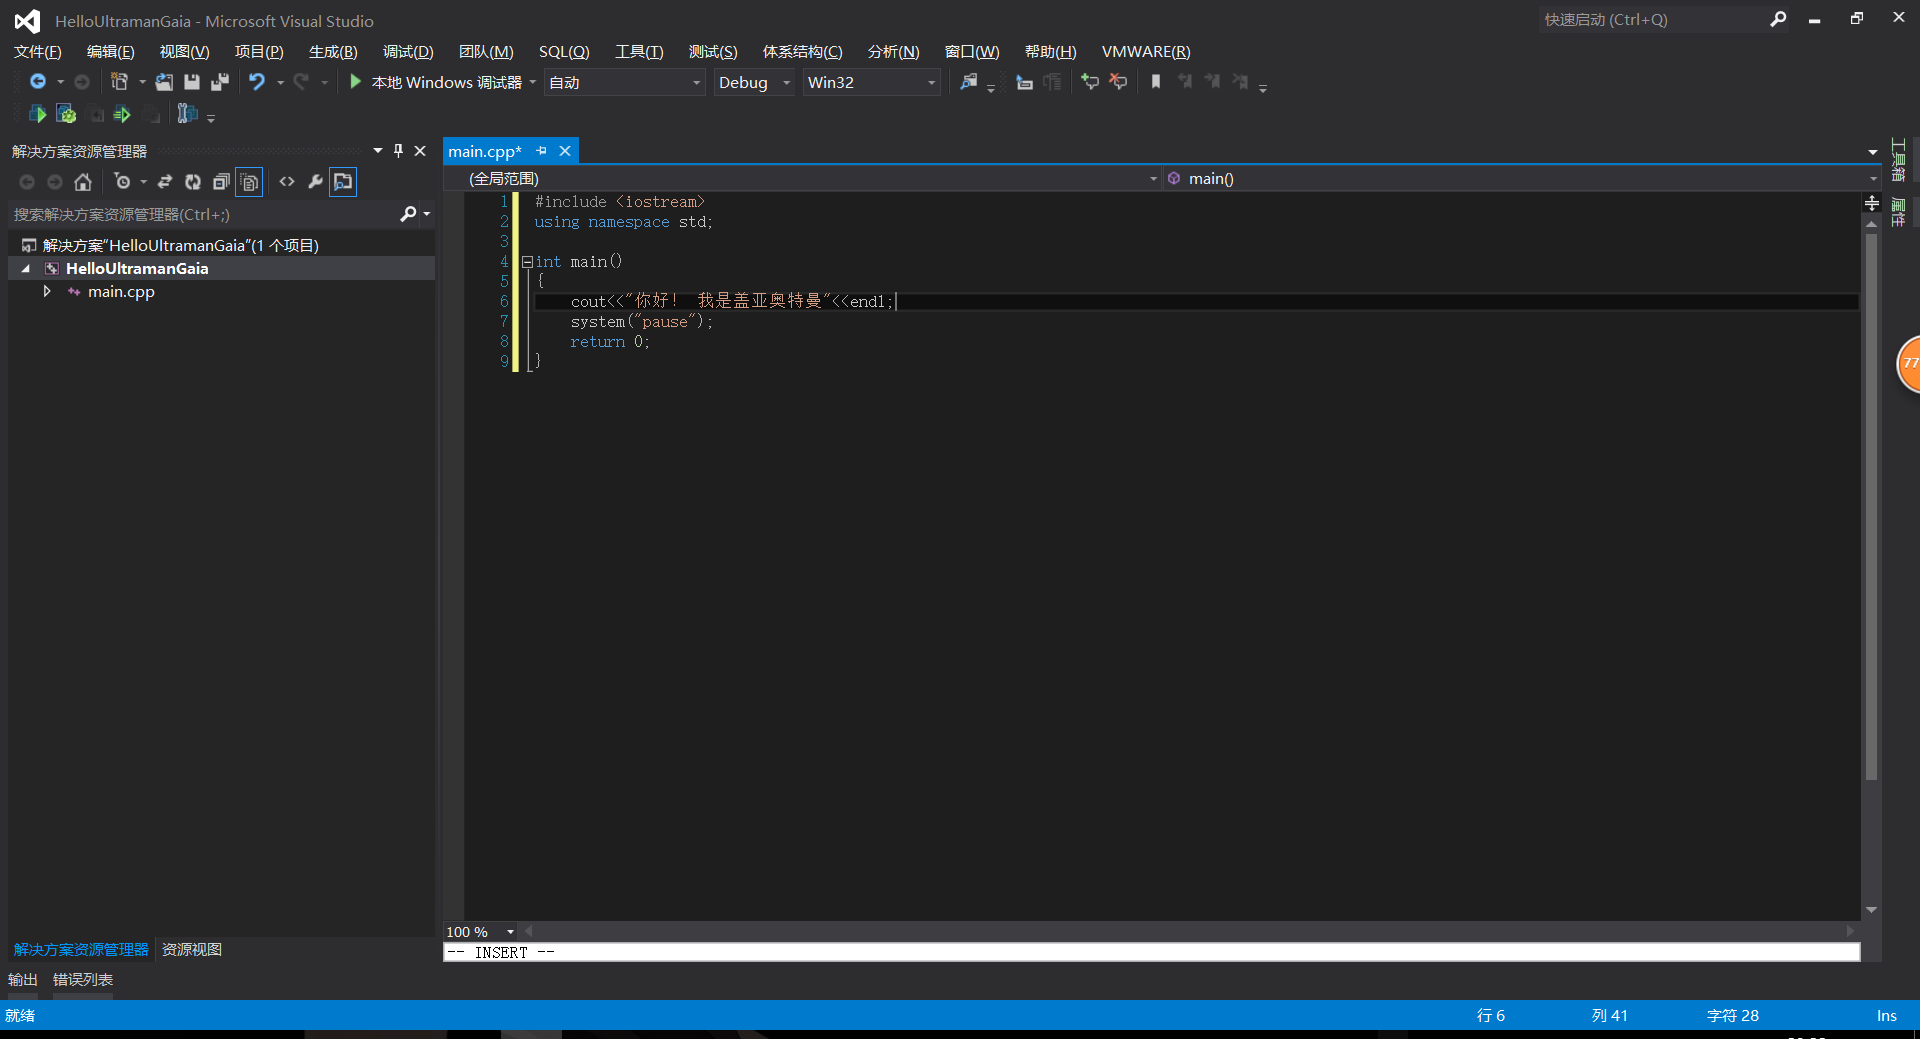
Task: Toggle auto-hide pin on Solution Explorer
Action: tap(398, 151)
